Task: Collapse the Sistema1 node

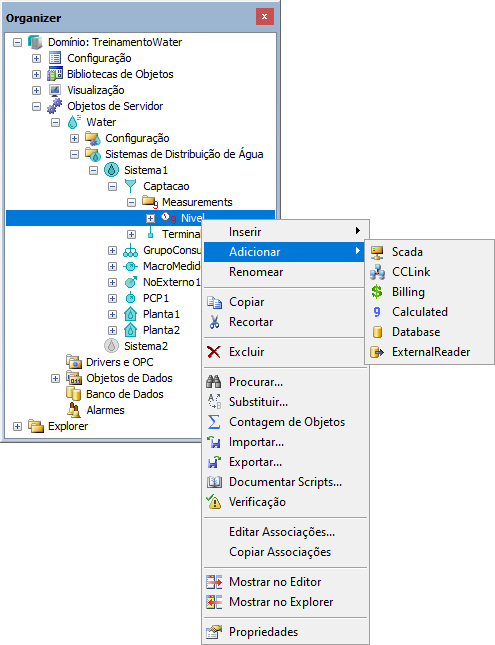Action: pos(93,170)
